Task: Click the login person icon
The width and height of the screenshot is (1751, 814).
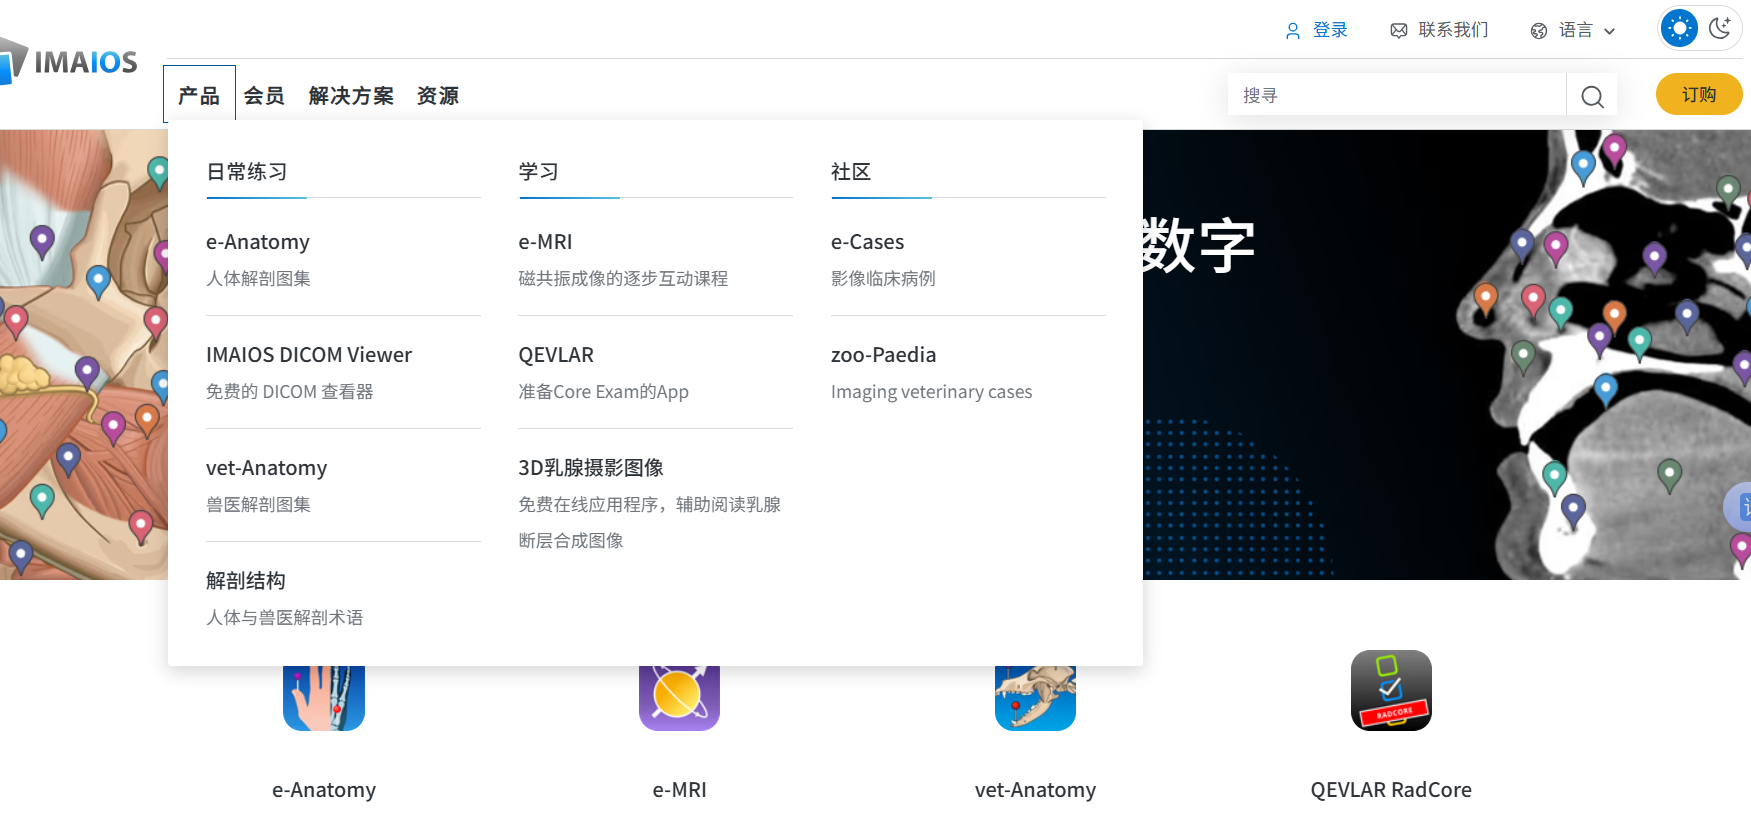Action: (1293, 31)
